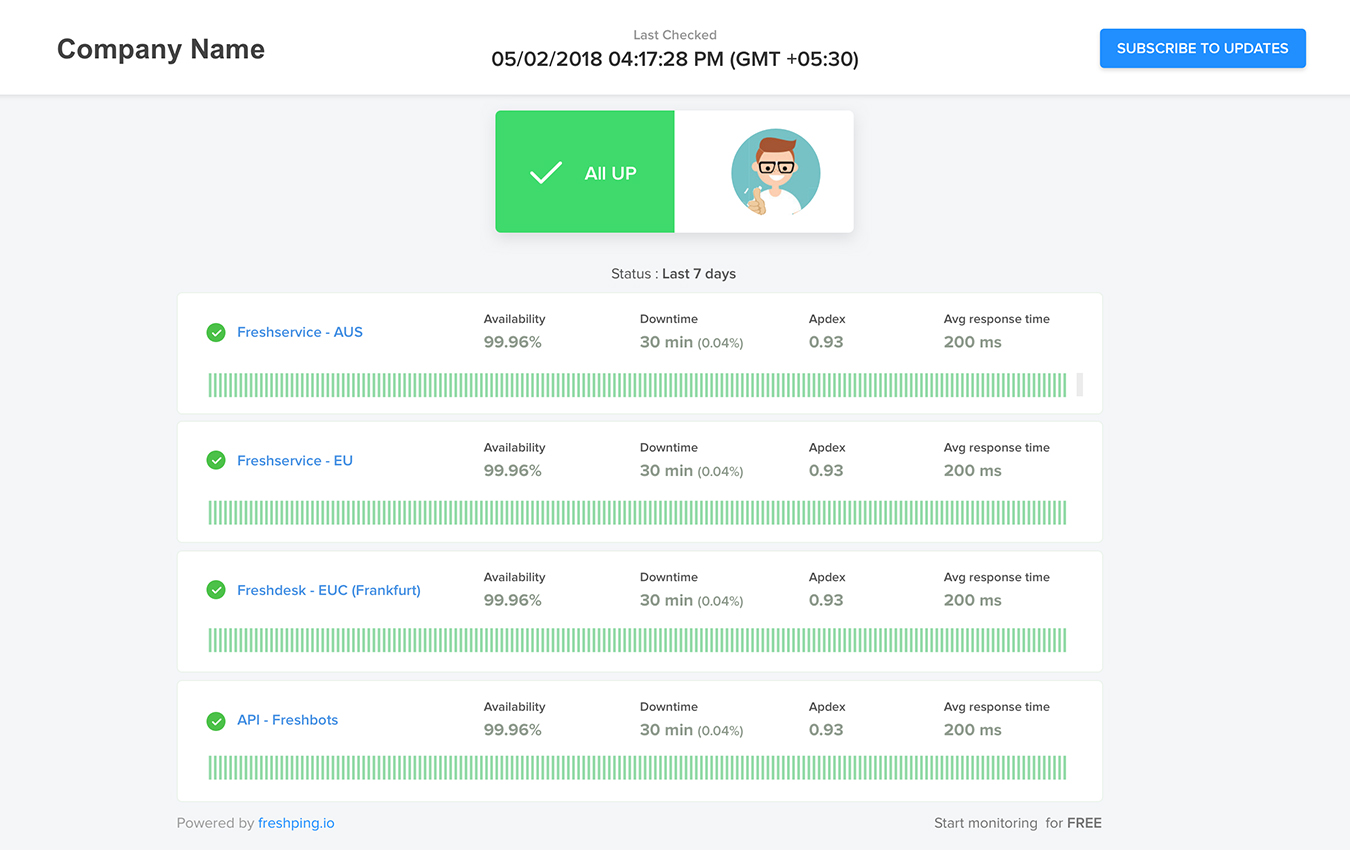Screen dimensions: 1350x850
Task: Click the 0.93 Apdex value for Freshservice - AUS
Action: (826, 342)
